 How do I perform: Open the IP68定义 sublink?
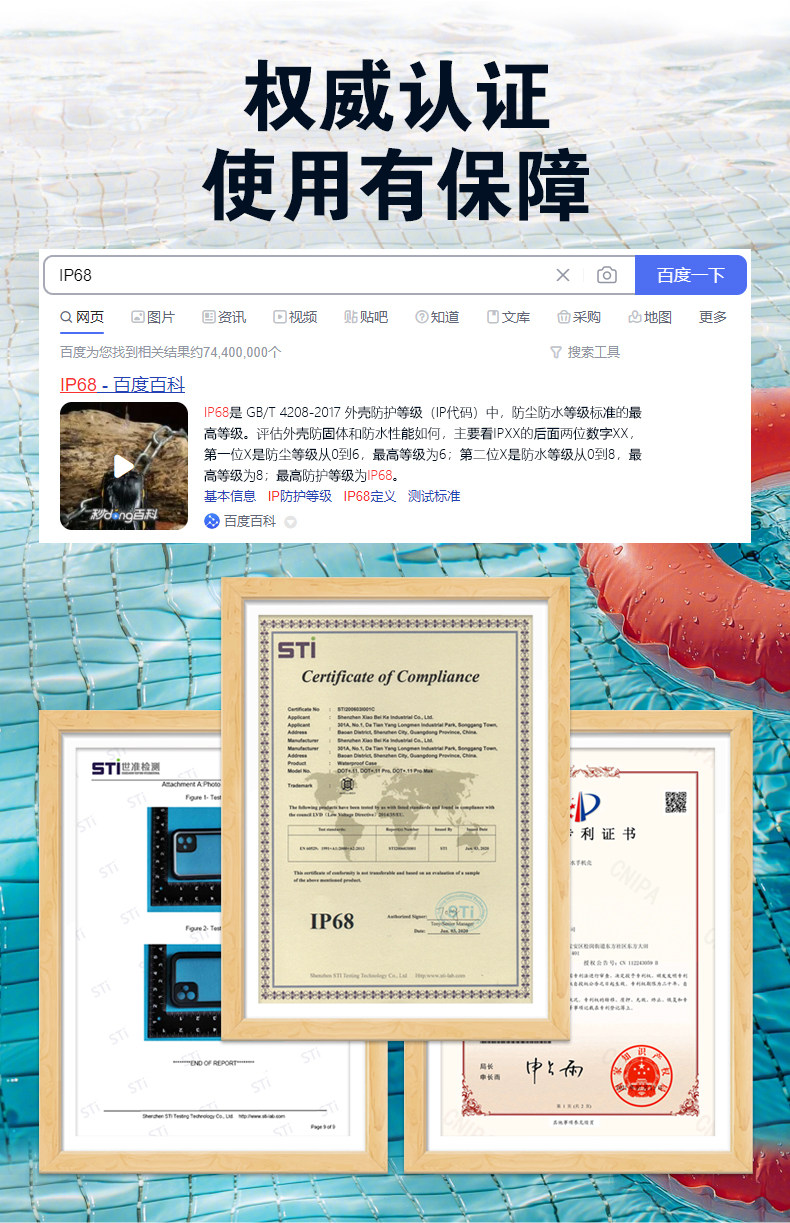click(x=370, y=496)
